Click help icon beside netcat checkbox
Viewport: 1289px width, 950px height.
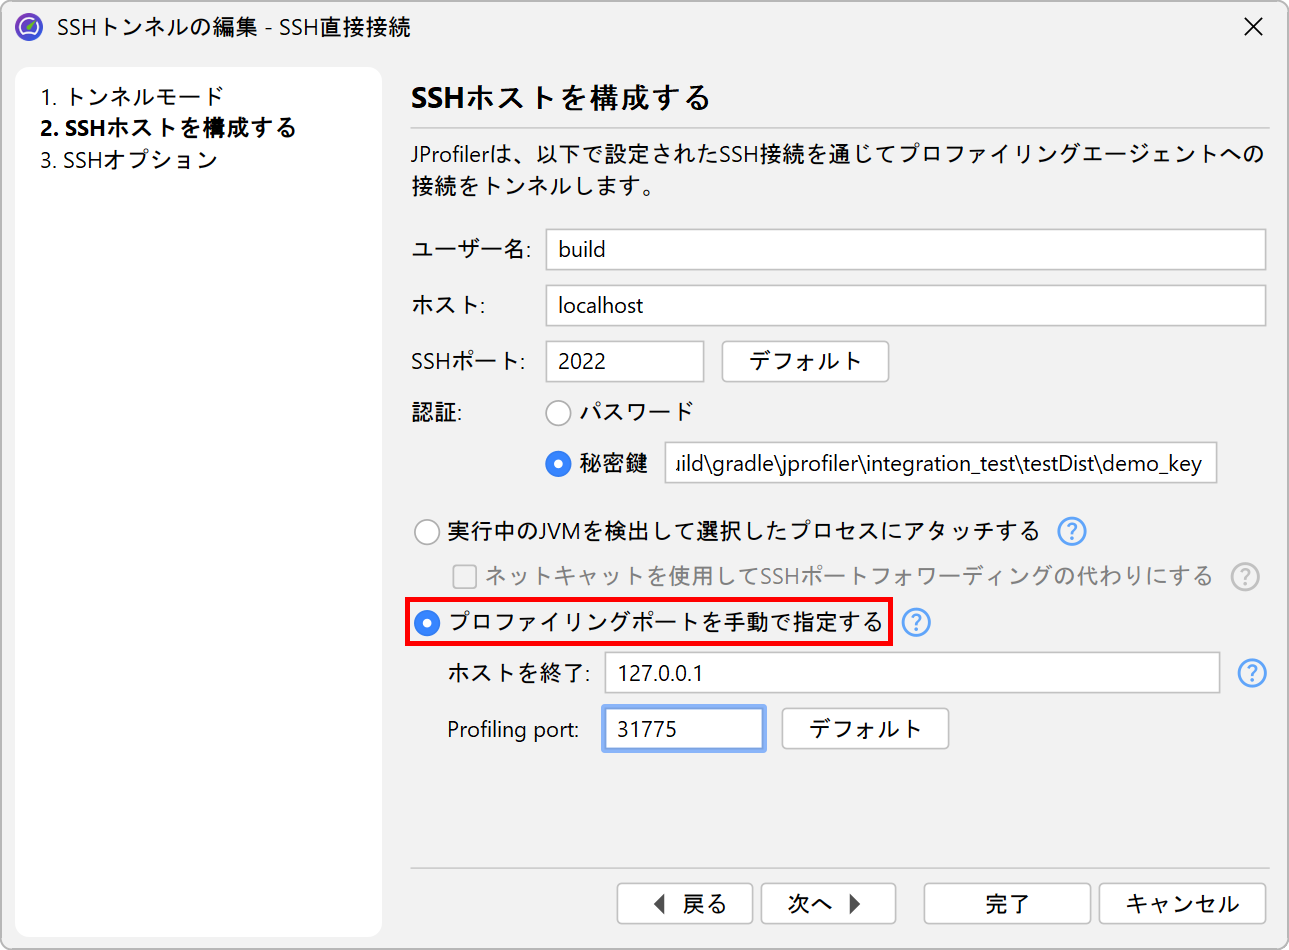pyautogui.click(x=1244, y=576)
